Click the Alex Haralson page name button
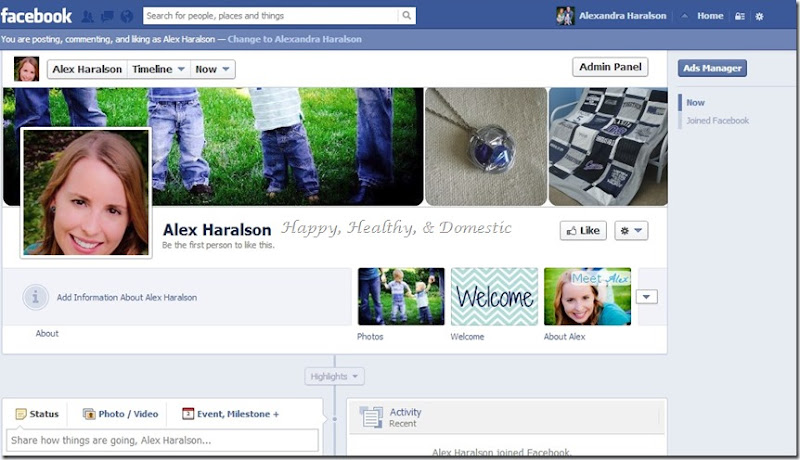800x460 pixels. (x=87, y=69)
